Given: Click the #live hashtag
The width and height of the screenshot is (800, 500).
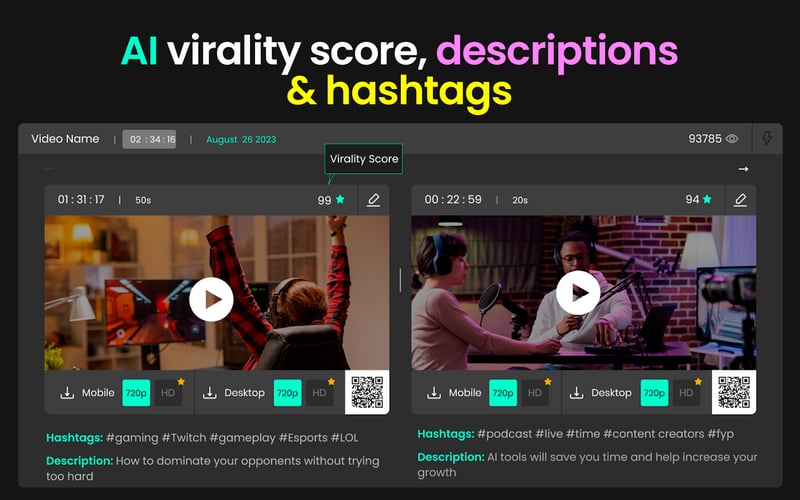Looking at the screenshot, I should point(549,434).
